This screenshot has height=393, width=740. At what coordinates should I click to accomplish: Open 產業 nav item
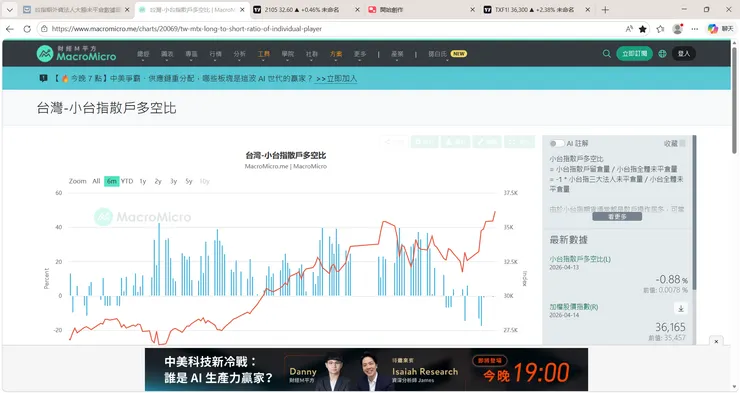pos(397,54)
